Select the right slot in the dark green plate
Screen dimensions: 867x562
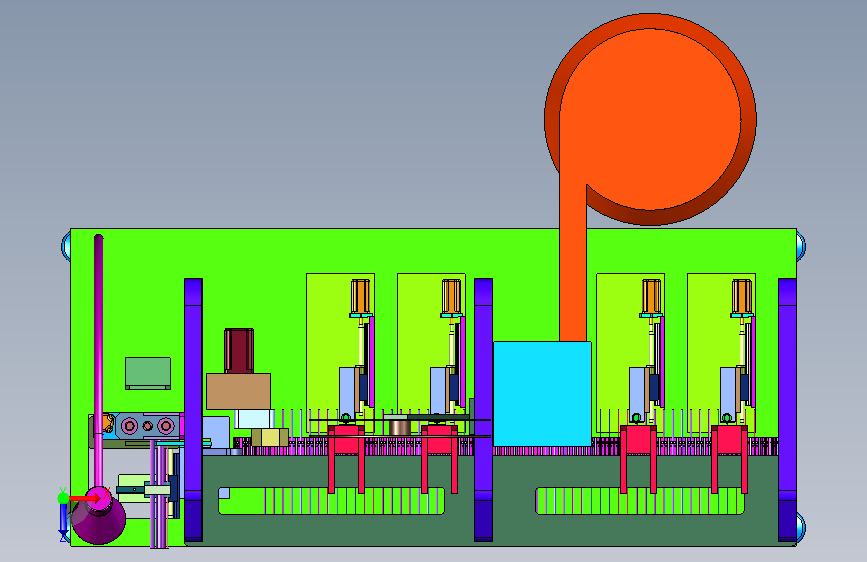640,501
